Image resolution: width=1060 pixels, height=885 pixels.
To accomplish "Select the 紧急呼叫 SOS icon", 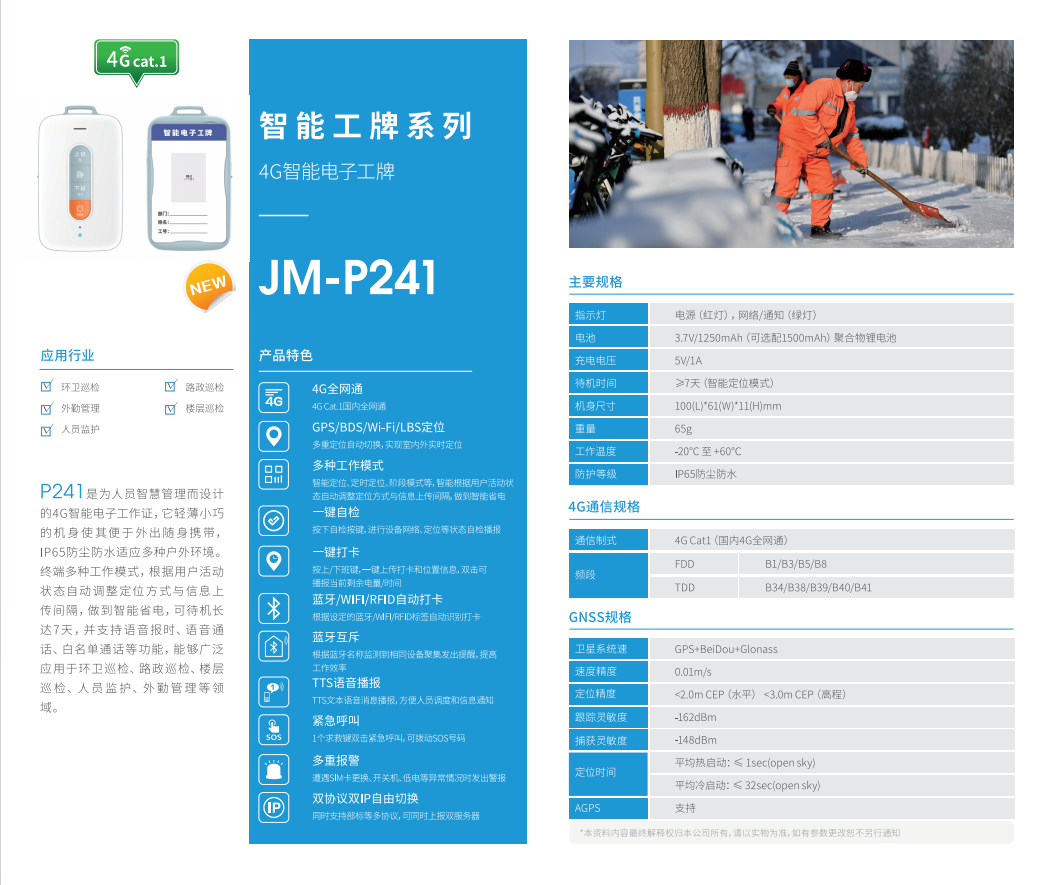I will [x=274, y=729].
